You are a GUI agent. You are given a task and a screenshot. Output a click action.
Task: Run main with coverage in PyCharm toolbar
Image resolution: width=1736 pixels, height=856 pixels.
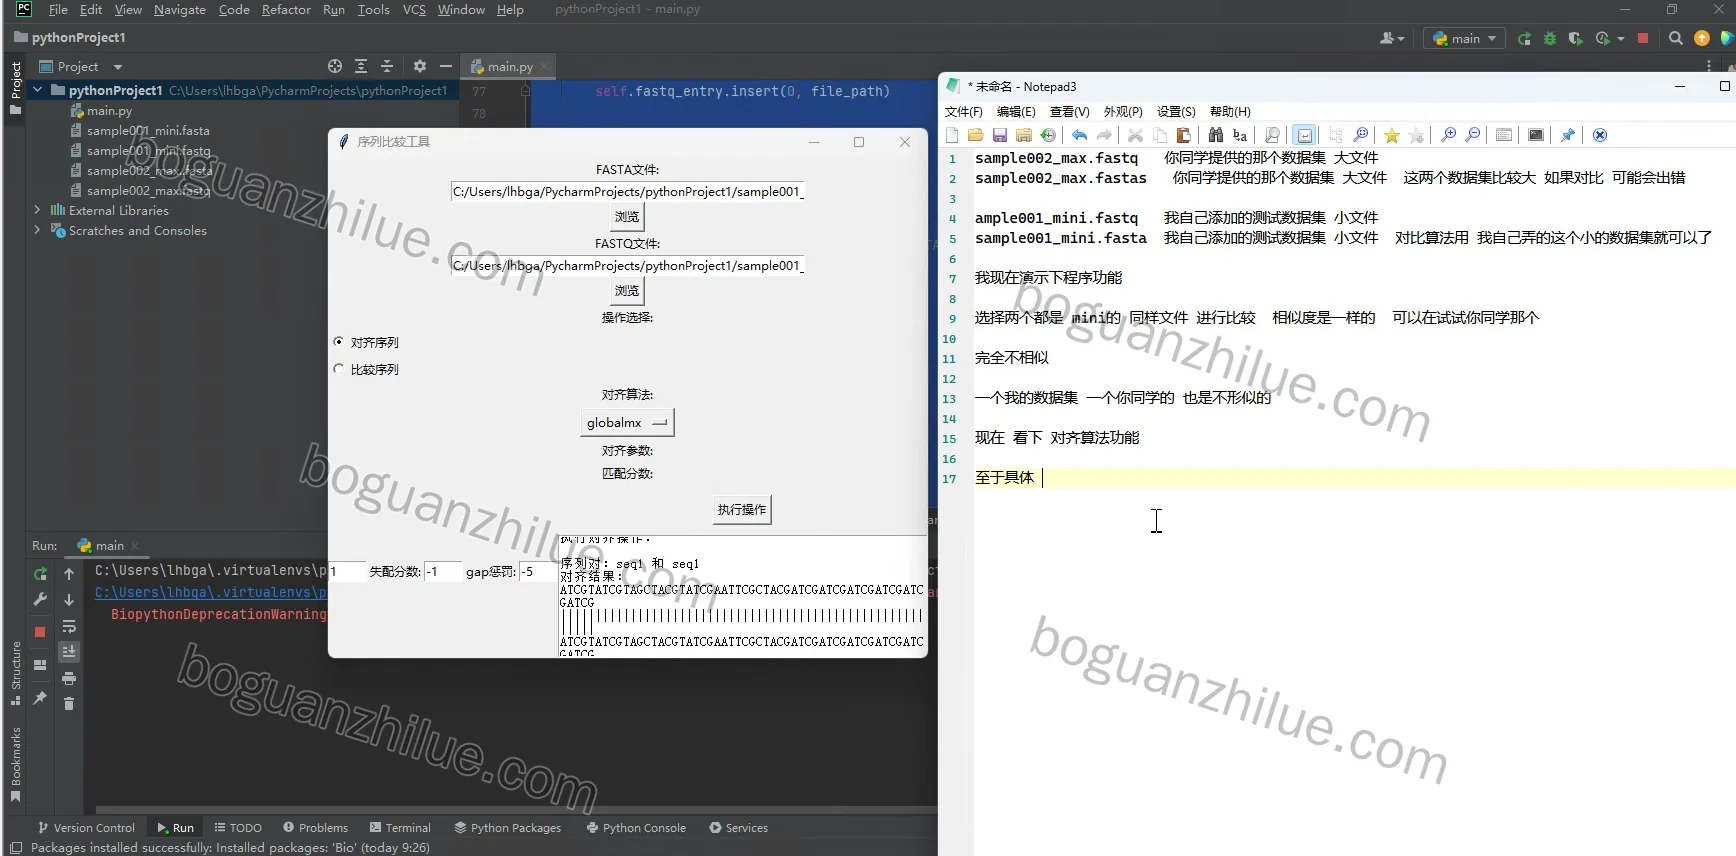pos(1576,38)
